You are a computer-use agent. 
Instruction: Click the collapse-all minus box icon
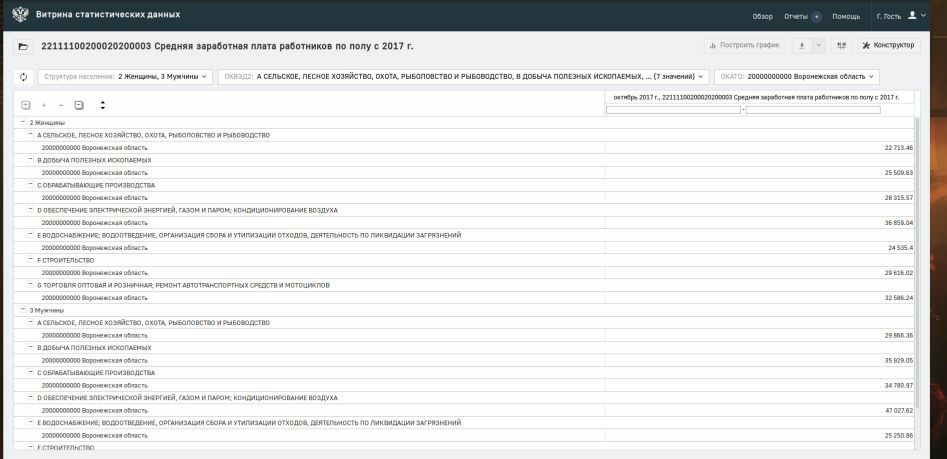(x=79, y=105)
